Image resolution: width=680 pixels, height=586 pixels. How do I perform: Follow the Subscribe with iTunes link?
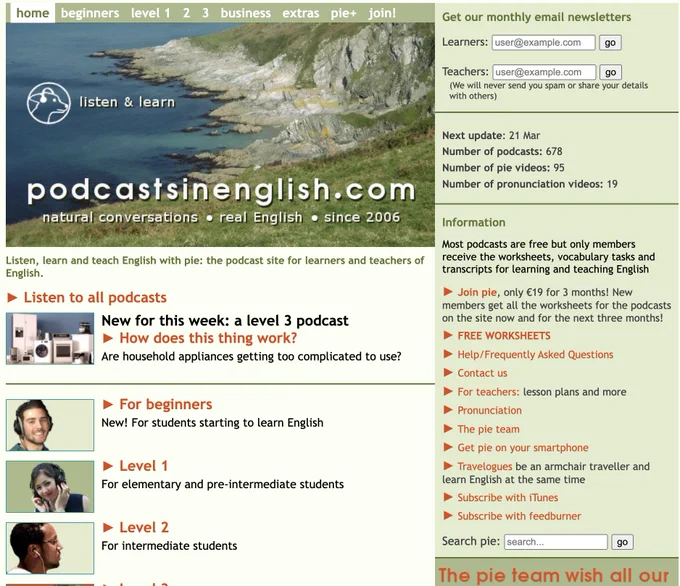[x=507, y=497]
